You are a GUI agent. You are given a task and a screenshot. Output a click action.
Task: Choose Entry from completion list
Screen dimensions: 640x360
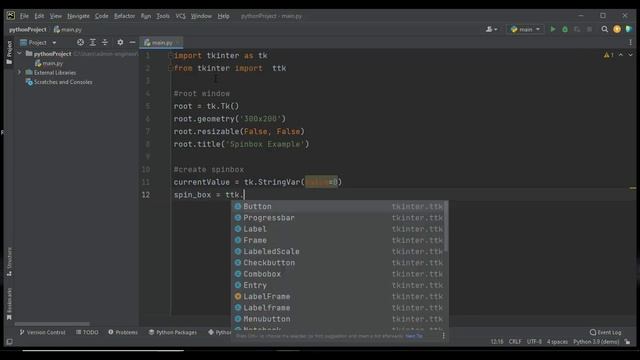(x=339, y=285)
